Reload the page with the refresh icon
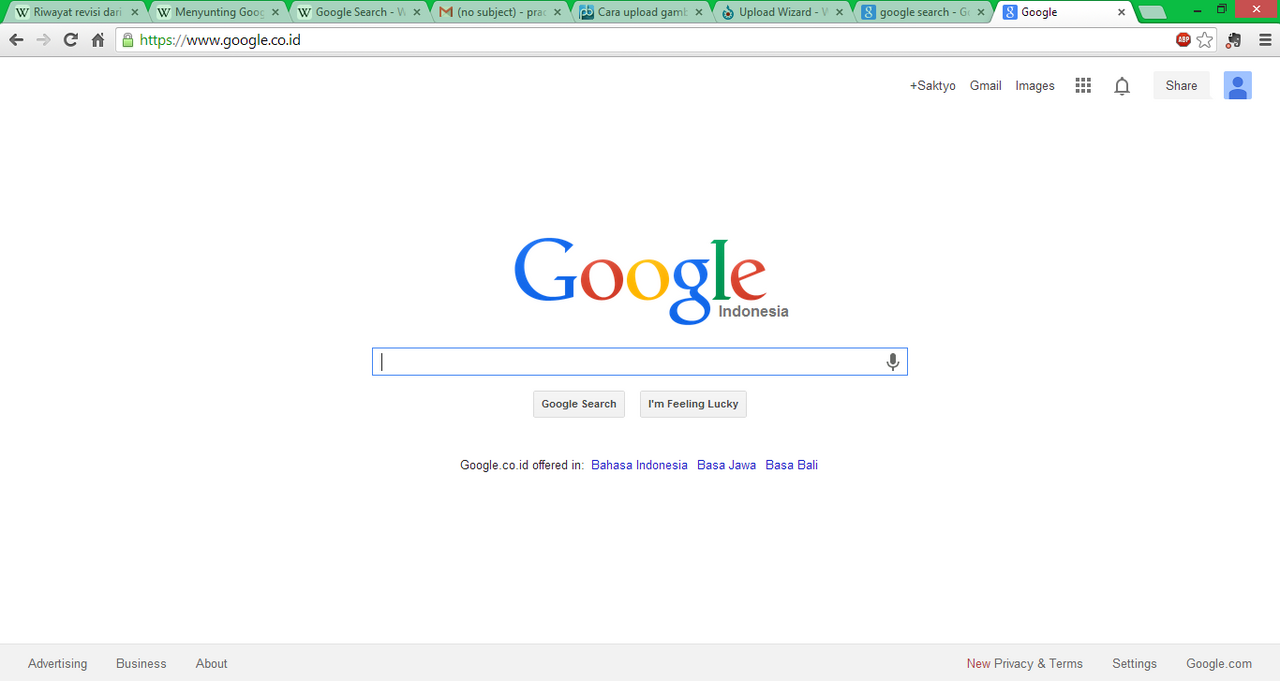This screenshot has width=1280, height=681. point(70,40)
